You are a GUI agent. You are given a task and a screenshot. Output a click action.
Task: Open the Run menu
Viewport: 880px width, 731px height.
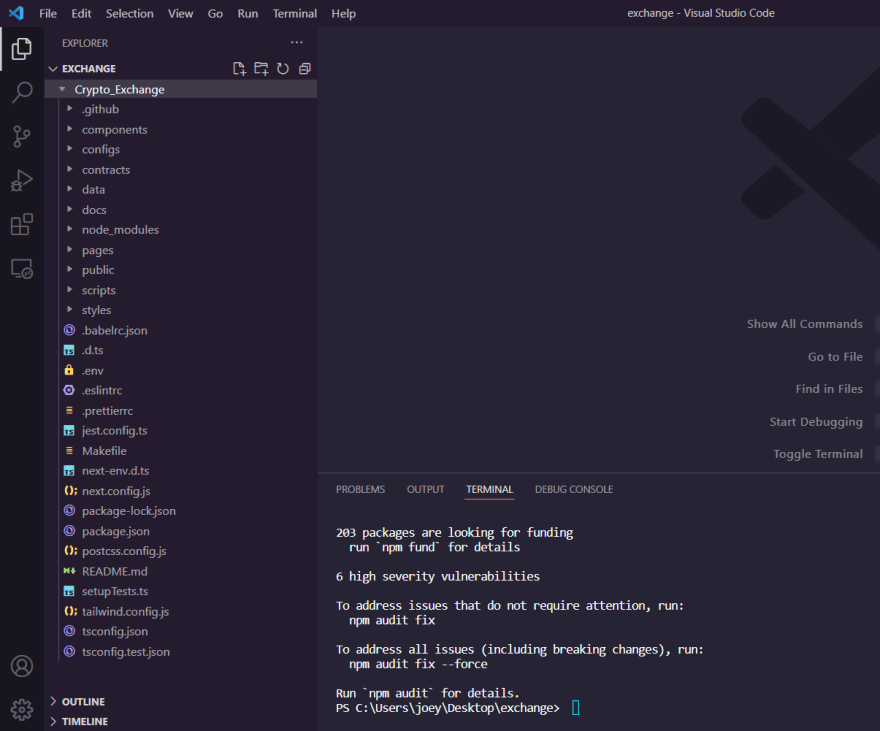248,13
